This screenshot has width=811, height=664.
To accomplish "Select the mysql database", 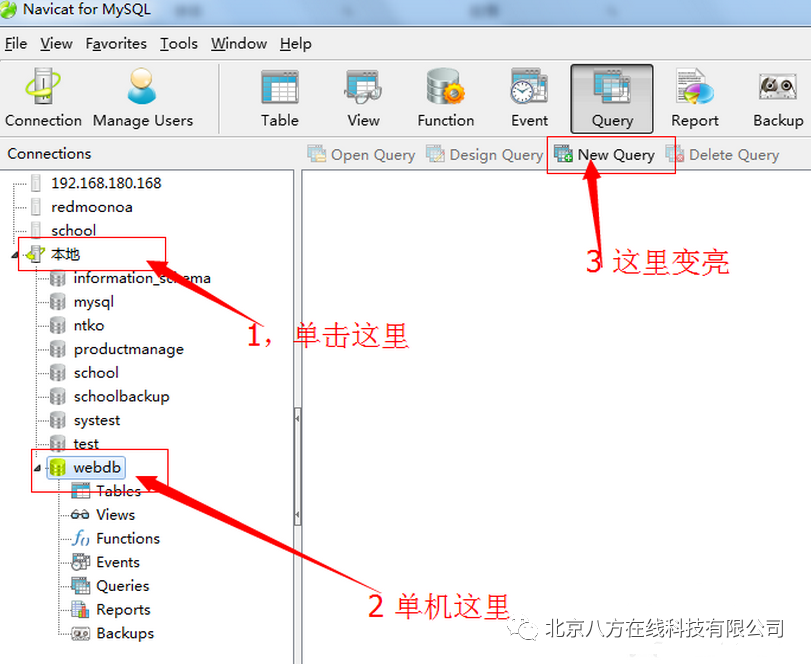I will pyautogui.click(x=94, y=302).
